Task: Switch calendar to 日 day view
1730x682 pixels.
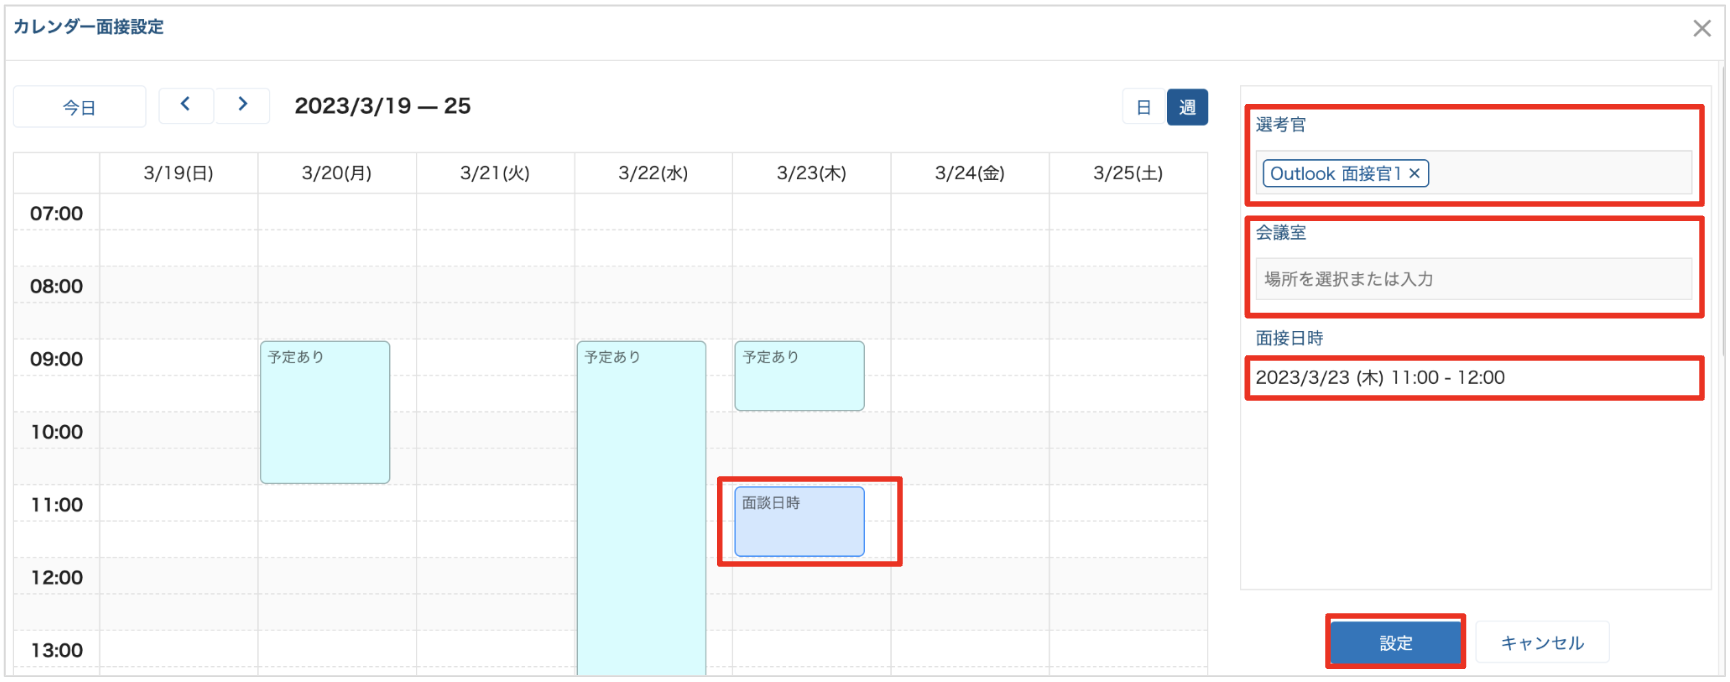Action: (1144, 108)
